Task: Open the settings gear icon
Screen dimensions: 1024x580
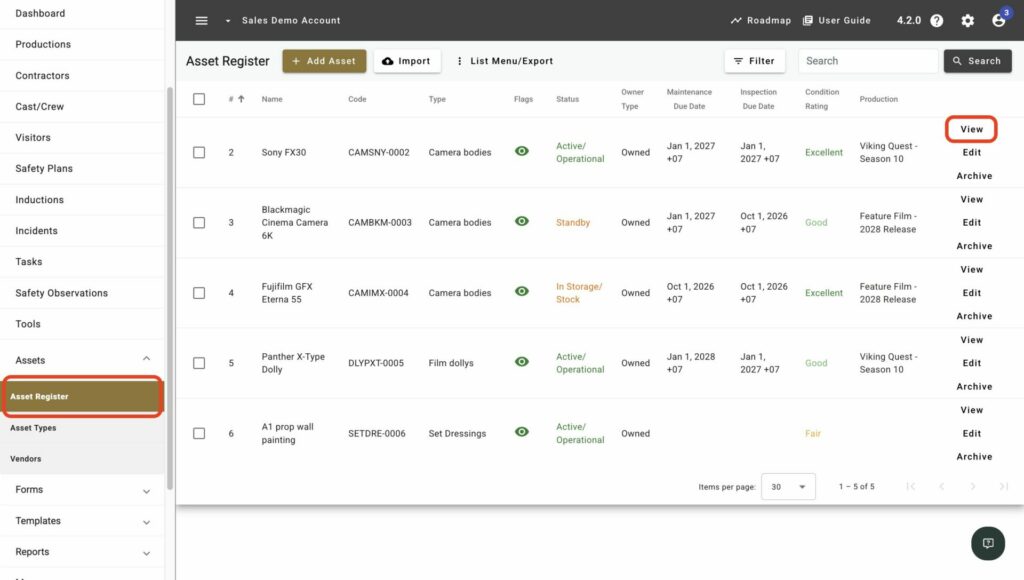Action: pyautogui.click(x=967, y=20)
